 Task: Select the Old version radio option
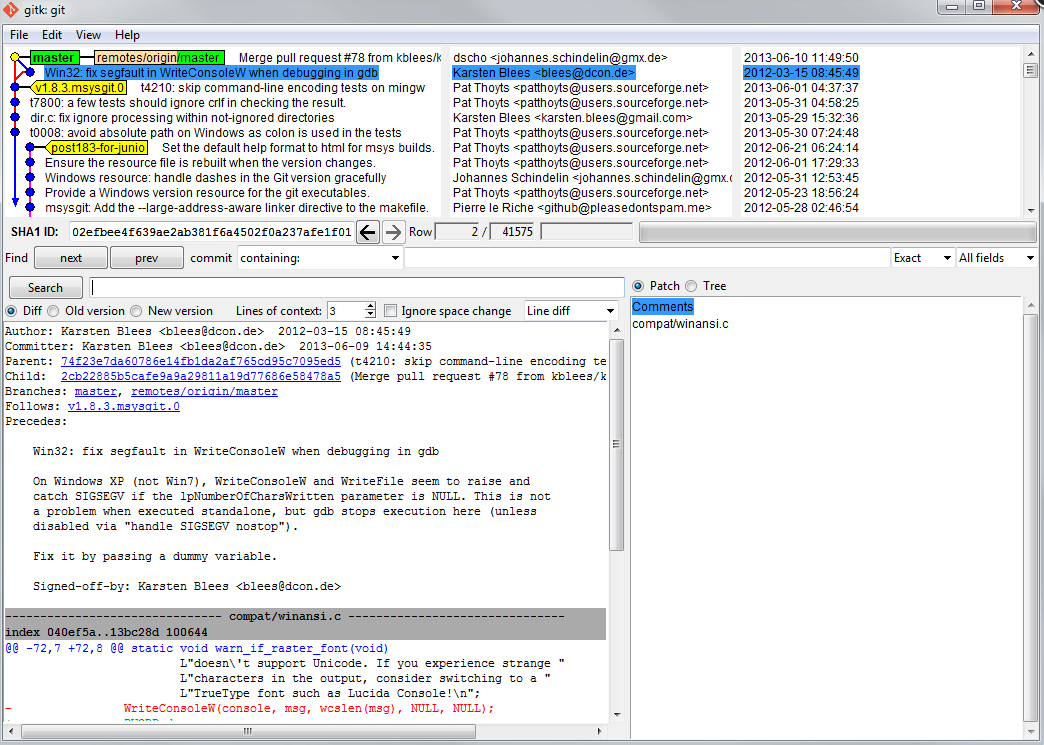[x=53, y=311]
